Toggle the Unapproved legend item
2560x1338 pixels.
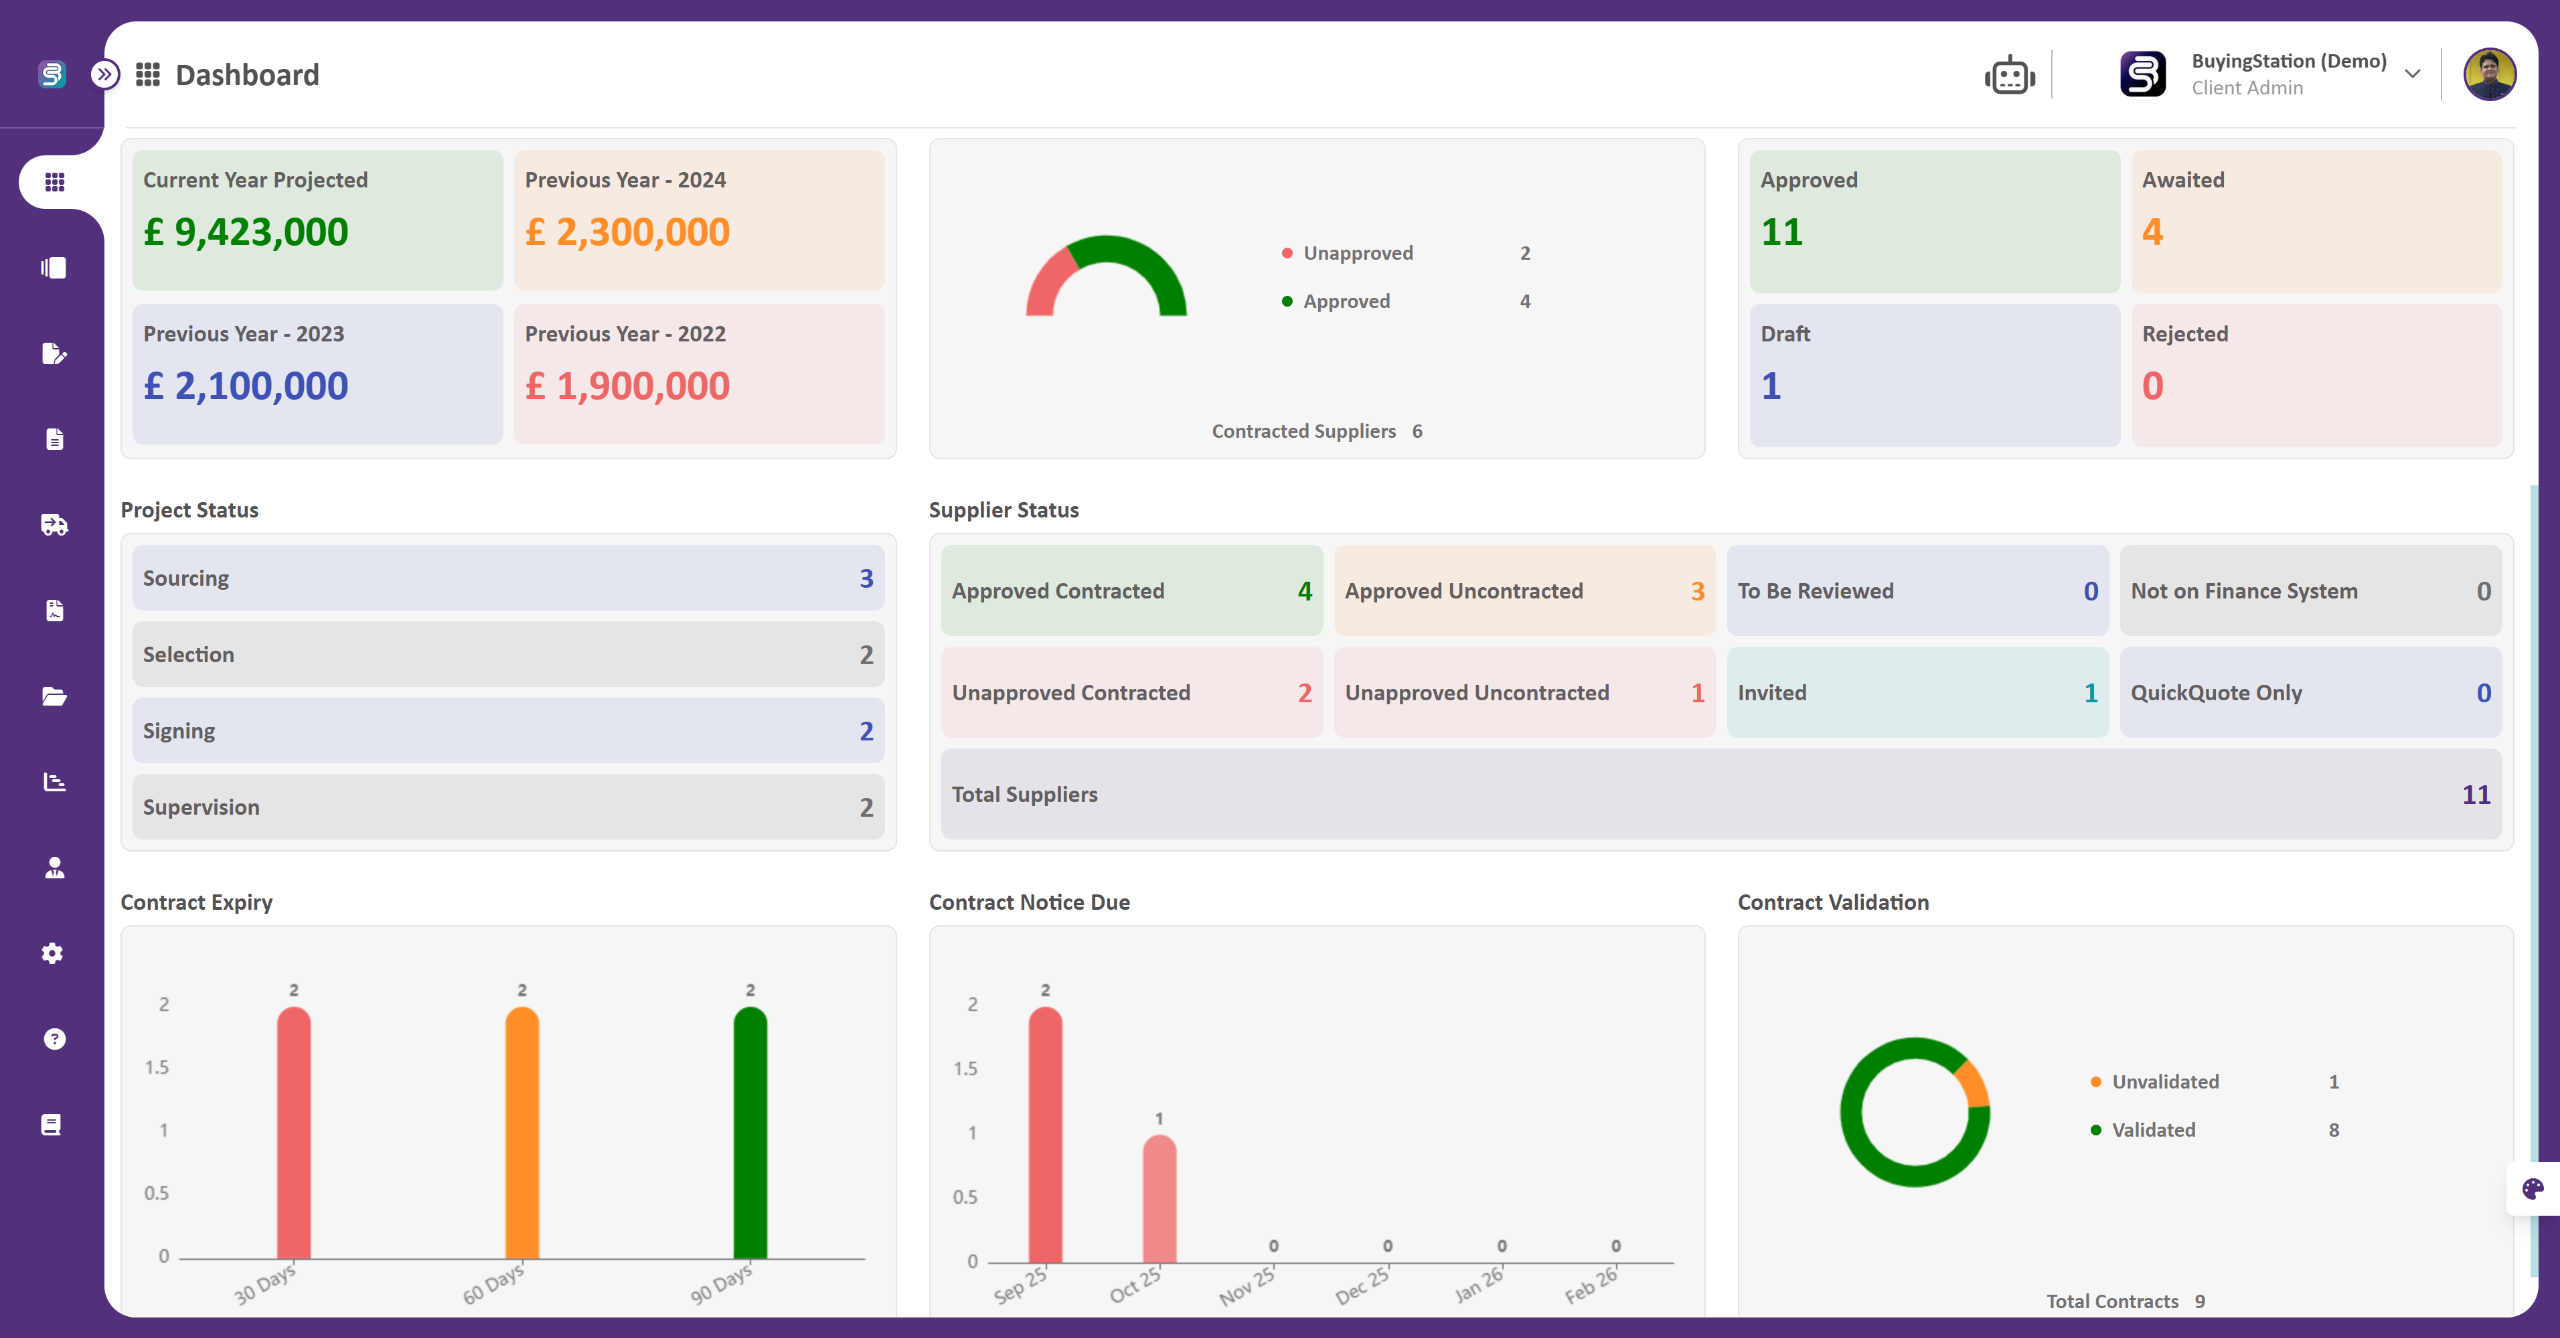[x=1357, y=253]
